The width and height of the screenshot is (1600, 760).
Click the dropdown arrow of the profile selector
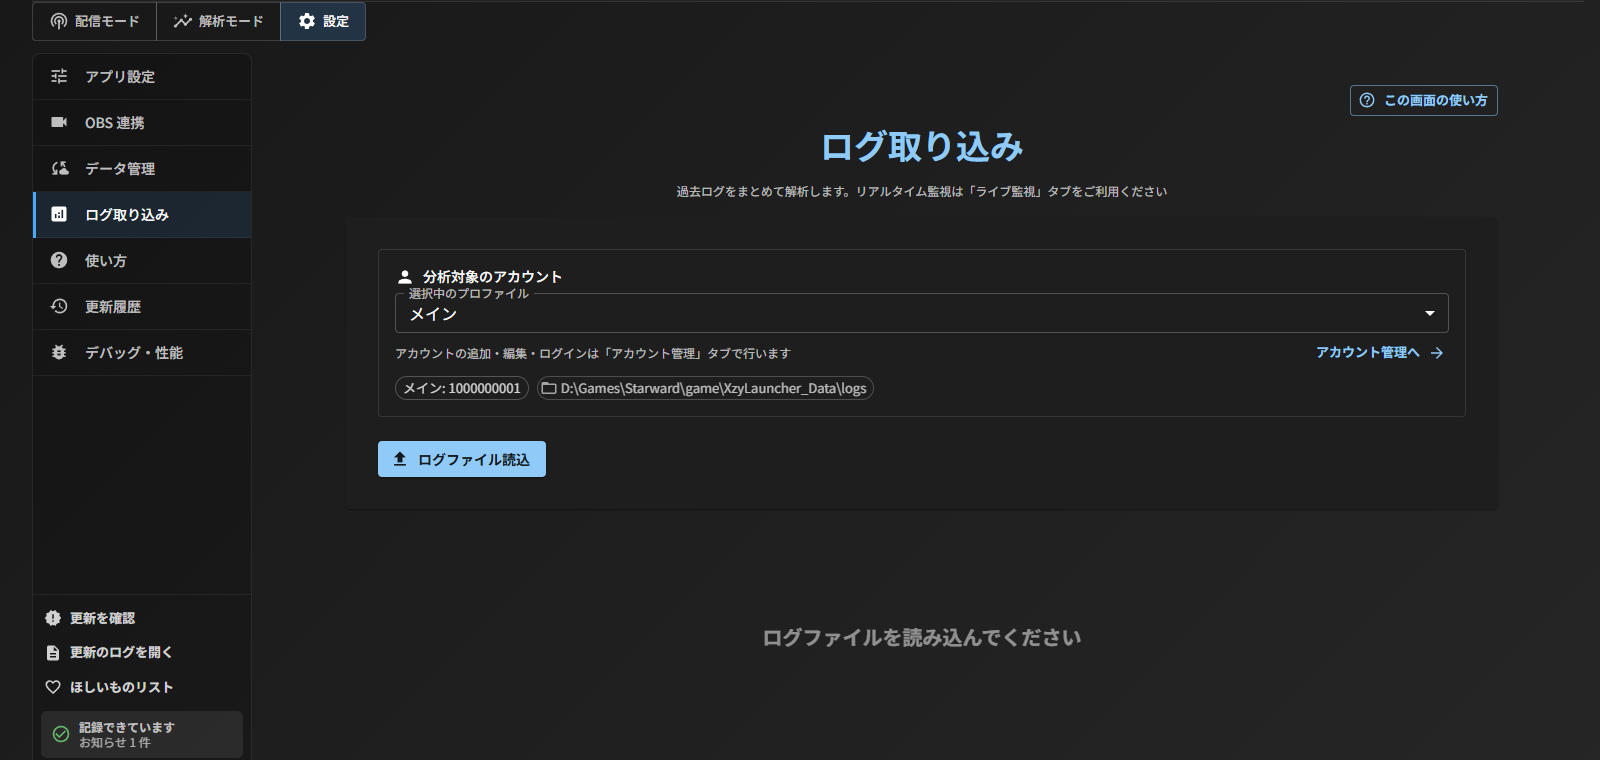click(x=1430, y=313)
